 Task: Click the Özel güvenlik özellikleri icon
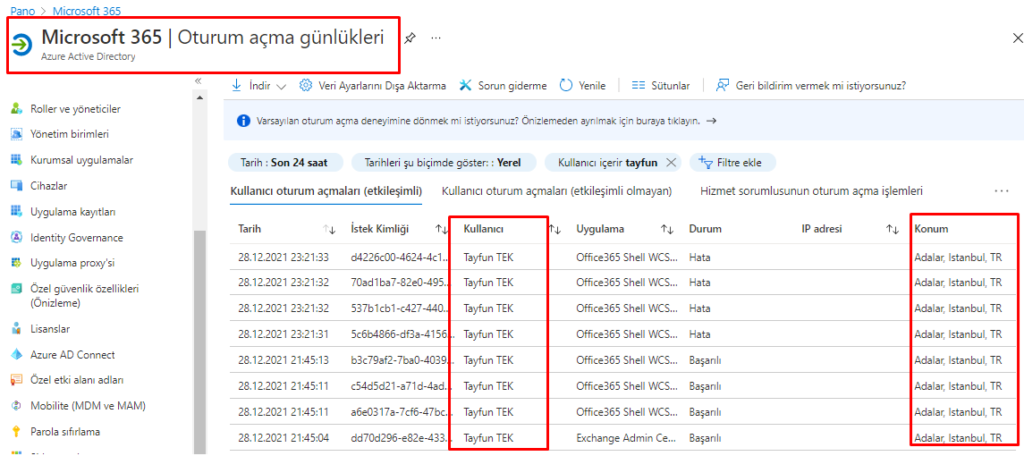(x=17, y=289)
